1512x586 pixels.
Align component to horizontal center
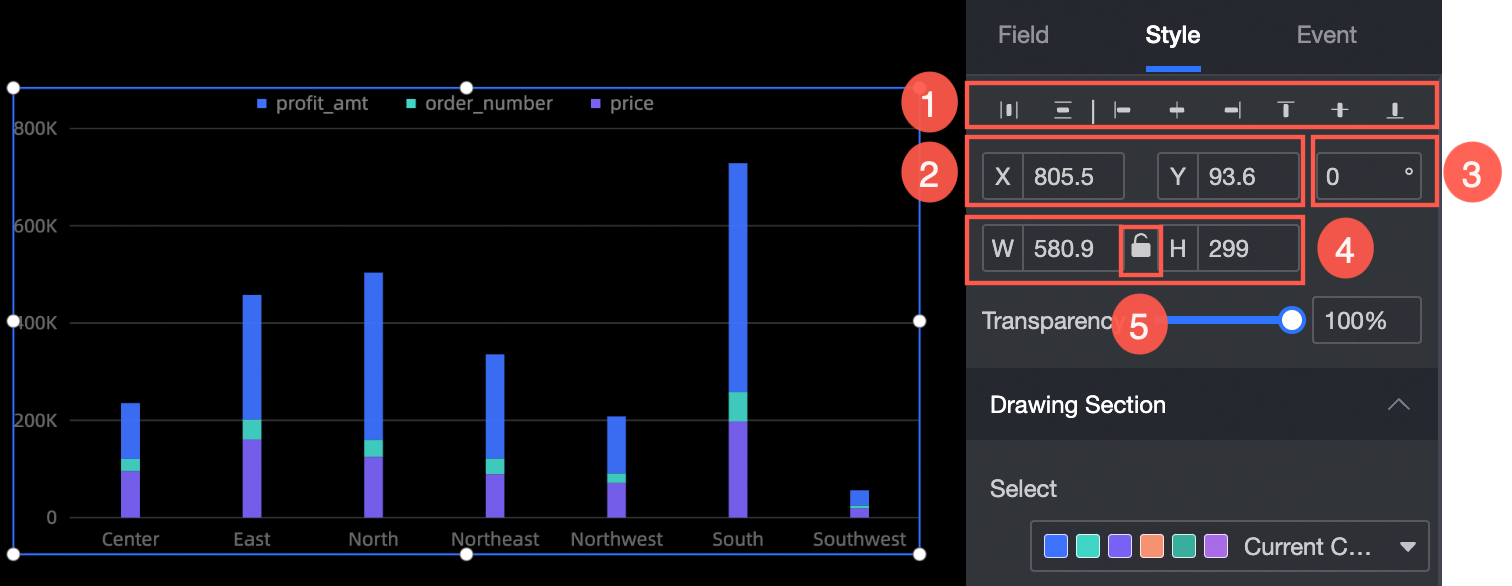tap(1177, 110)
